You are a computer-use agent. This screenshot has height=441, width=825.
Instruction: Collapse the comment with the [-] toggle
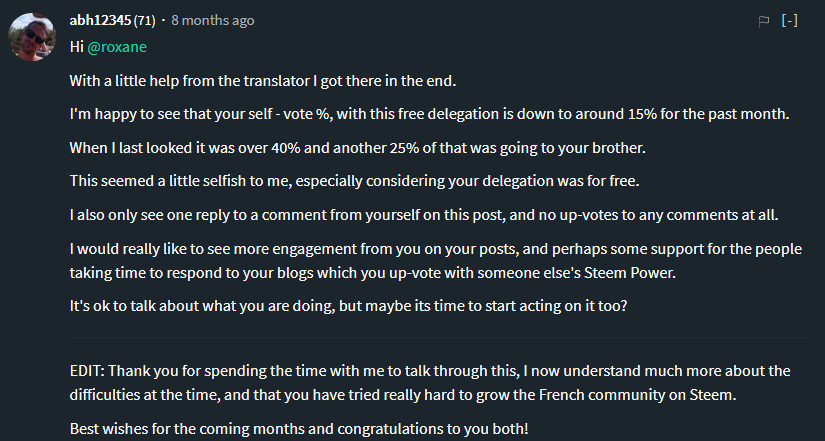coord(789,21)
